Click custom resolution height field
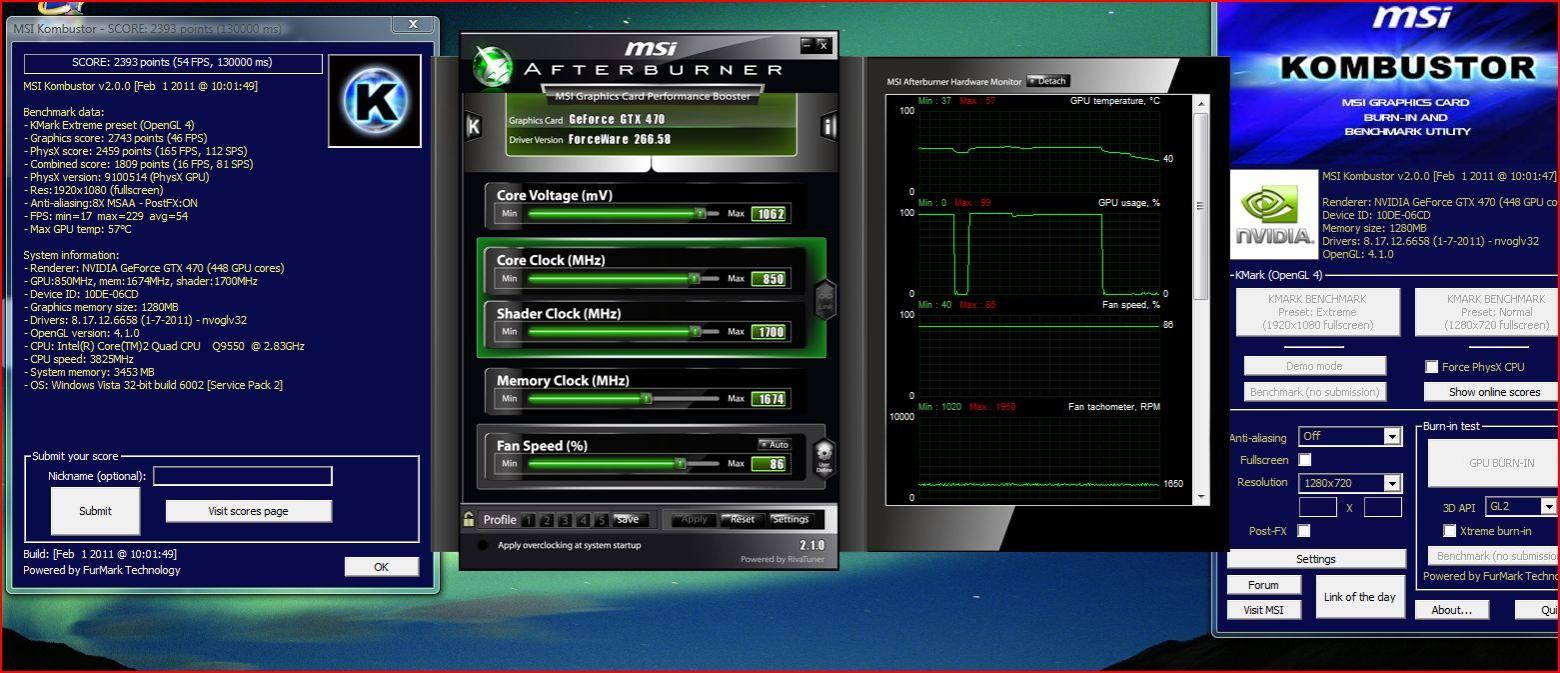 coord(1382,507)
